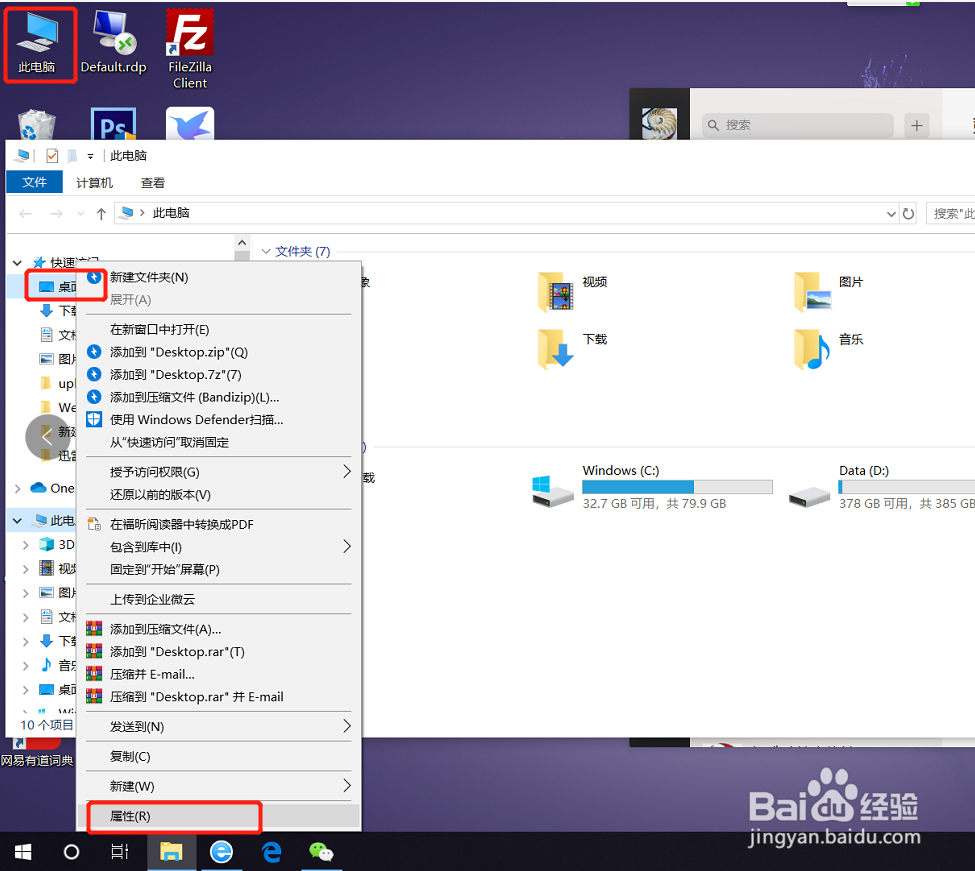Open the 此电脑 desktop icon
Image resolution: width=975 pixels, height=871 pixels.
tap(37, 42)
